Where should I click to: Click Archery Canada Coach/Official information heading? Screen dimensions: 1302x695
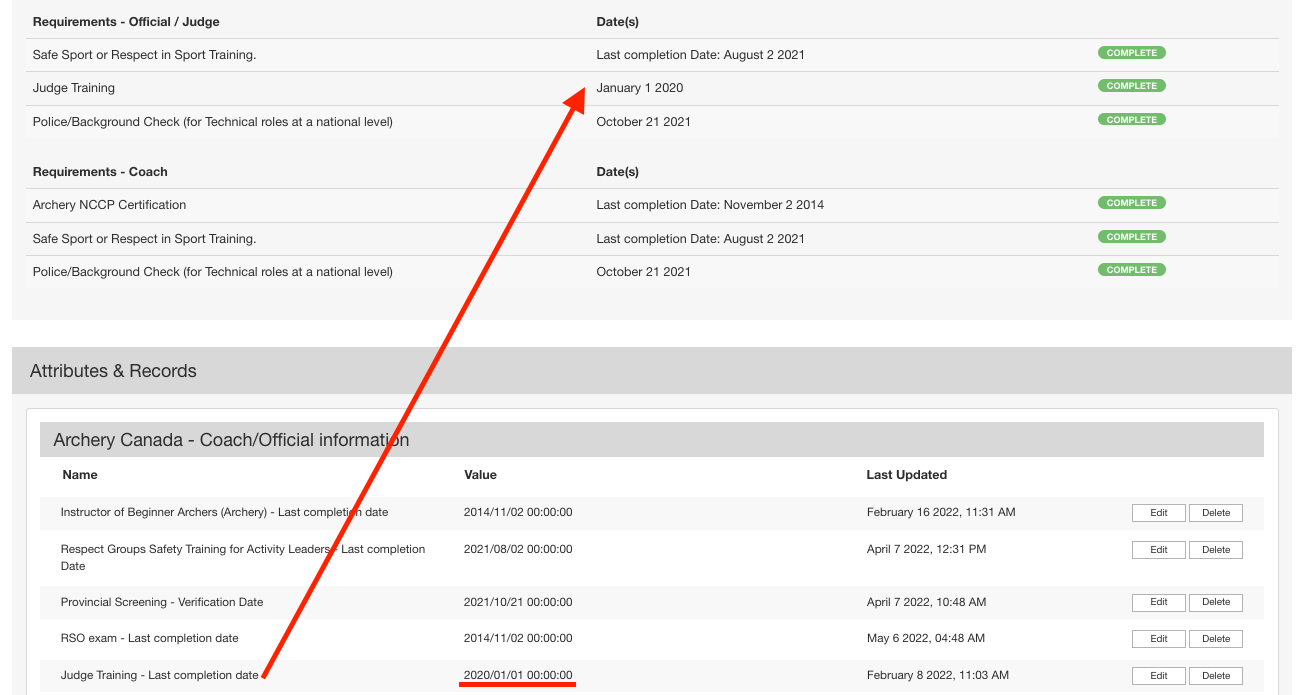231,440
